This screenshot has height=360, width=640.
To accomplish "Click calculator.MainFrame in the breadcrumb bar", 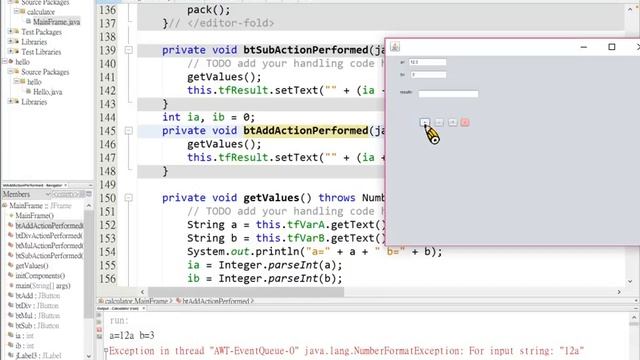I will [136, 301].
